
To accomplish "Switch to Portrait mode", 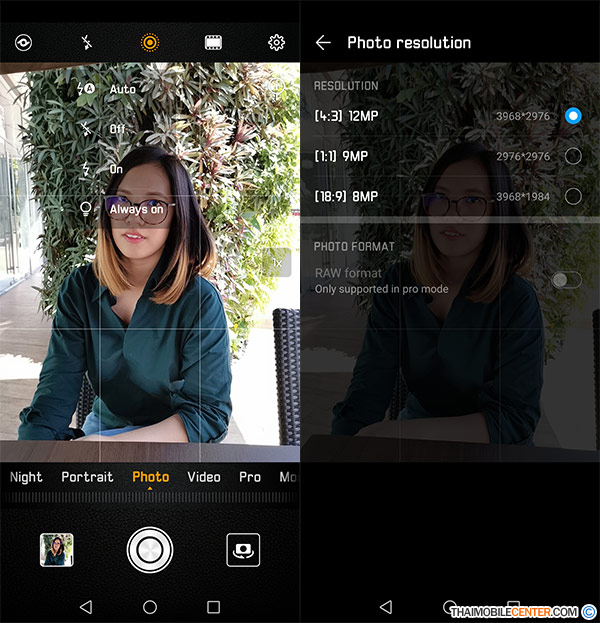I will [87, 477].
